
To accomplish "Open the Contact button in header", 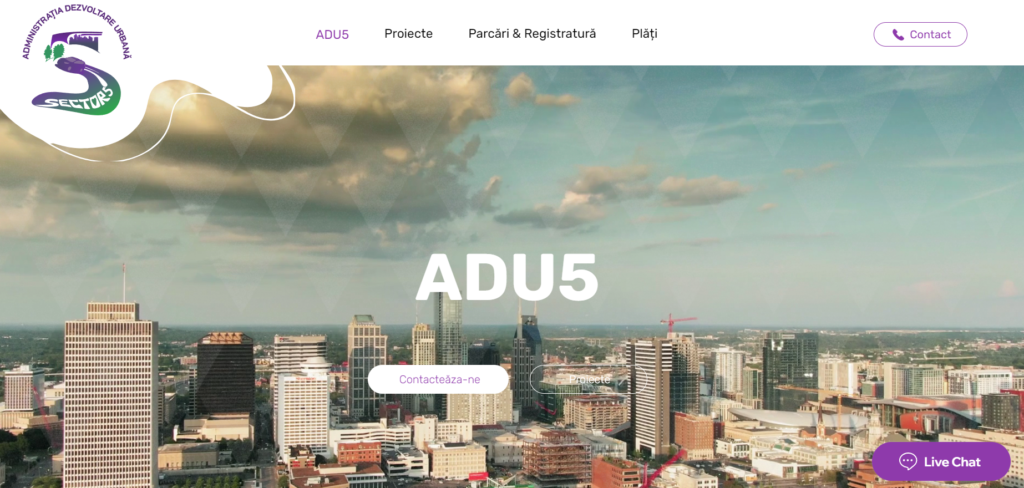I will pos(920,35).
